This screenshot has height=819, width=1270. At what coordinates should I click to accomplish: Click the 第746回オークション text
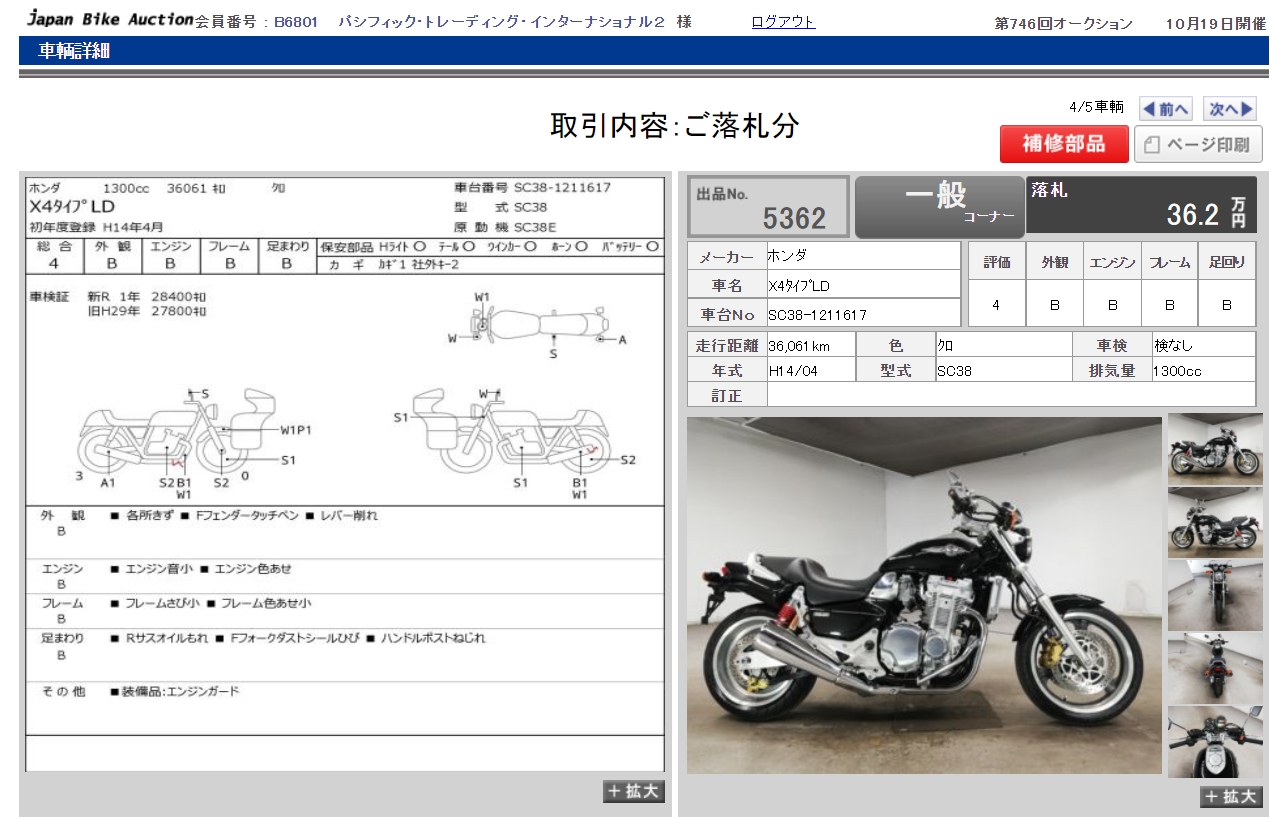(x=1064, y=23)
